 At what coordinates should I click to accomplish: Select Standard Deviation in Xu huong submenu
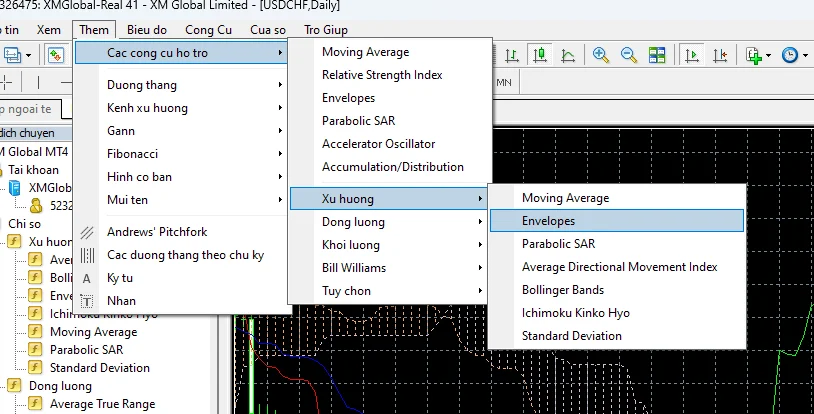point(617,336)
